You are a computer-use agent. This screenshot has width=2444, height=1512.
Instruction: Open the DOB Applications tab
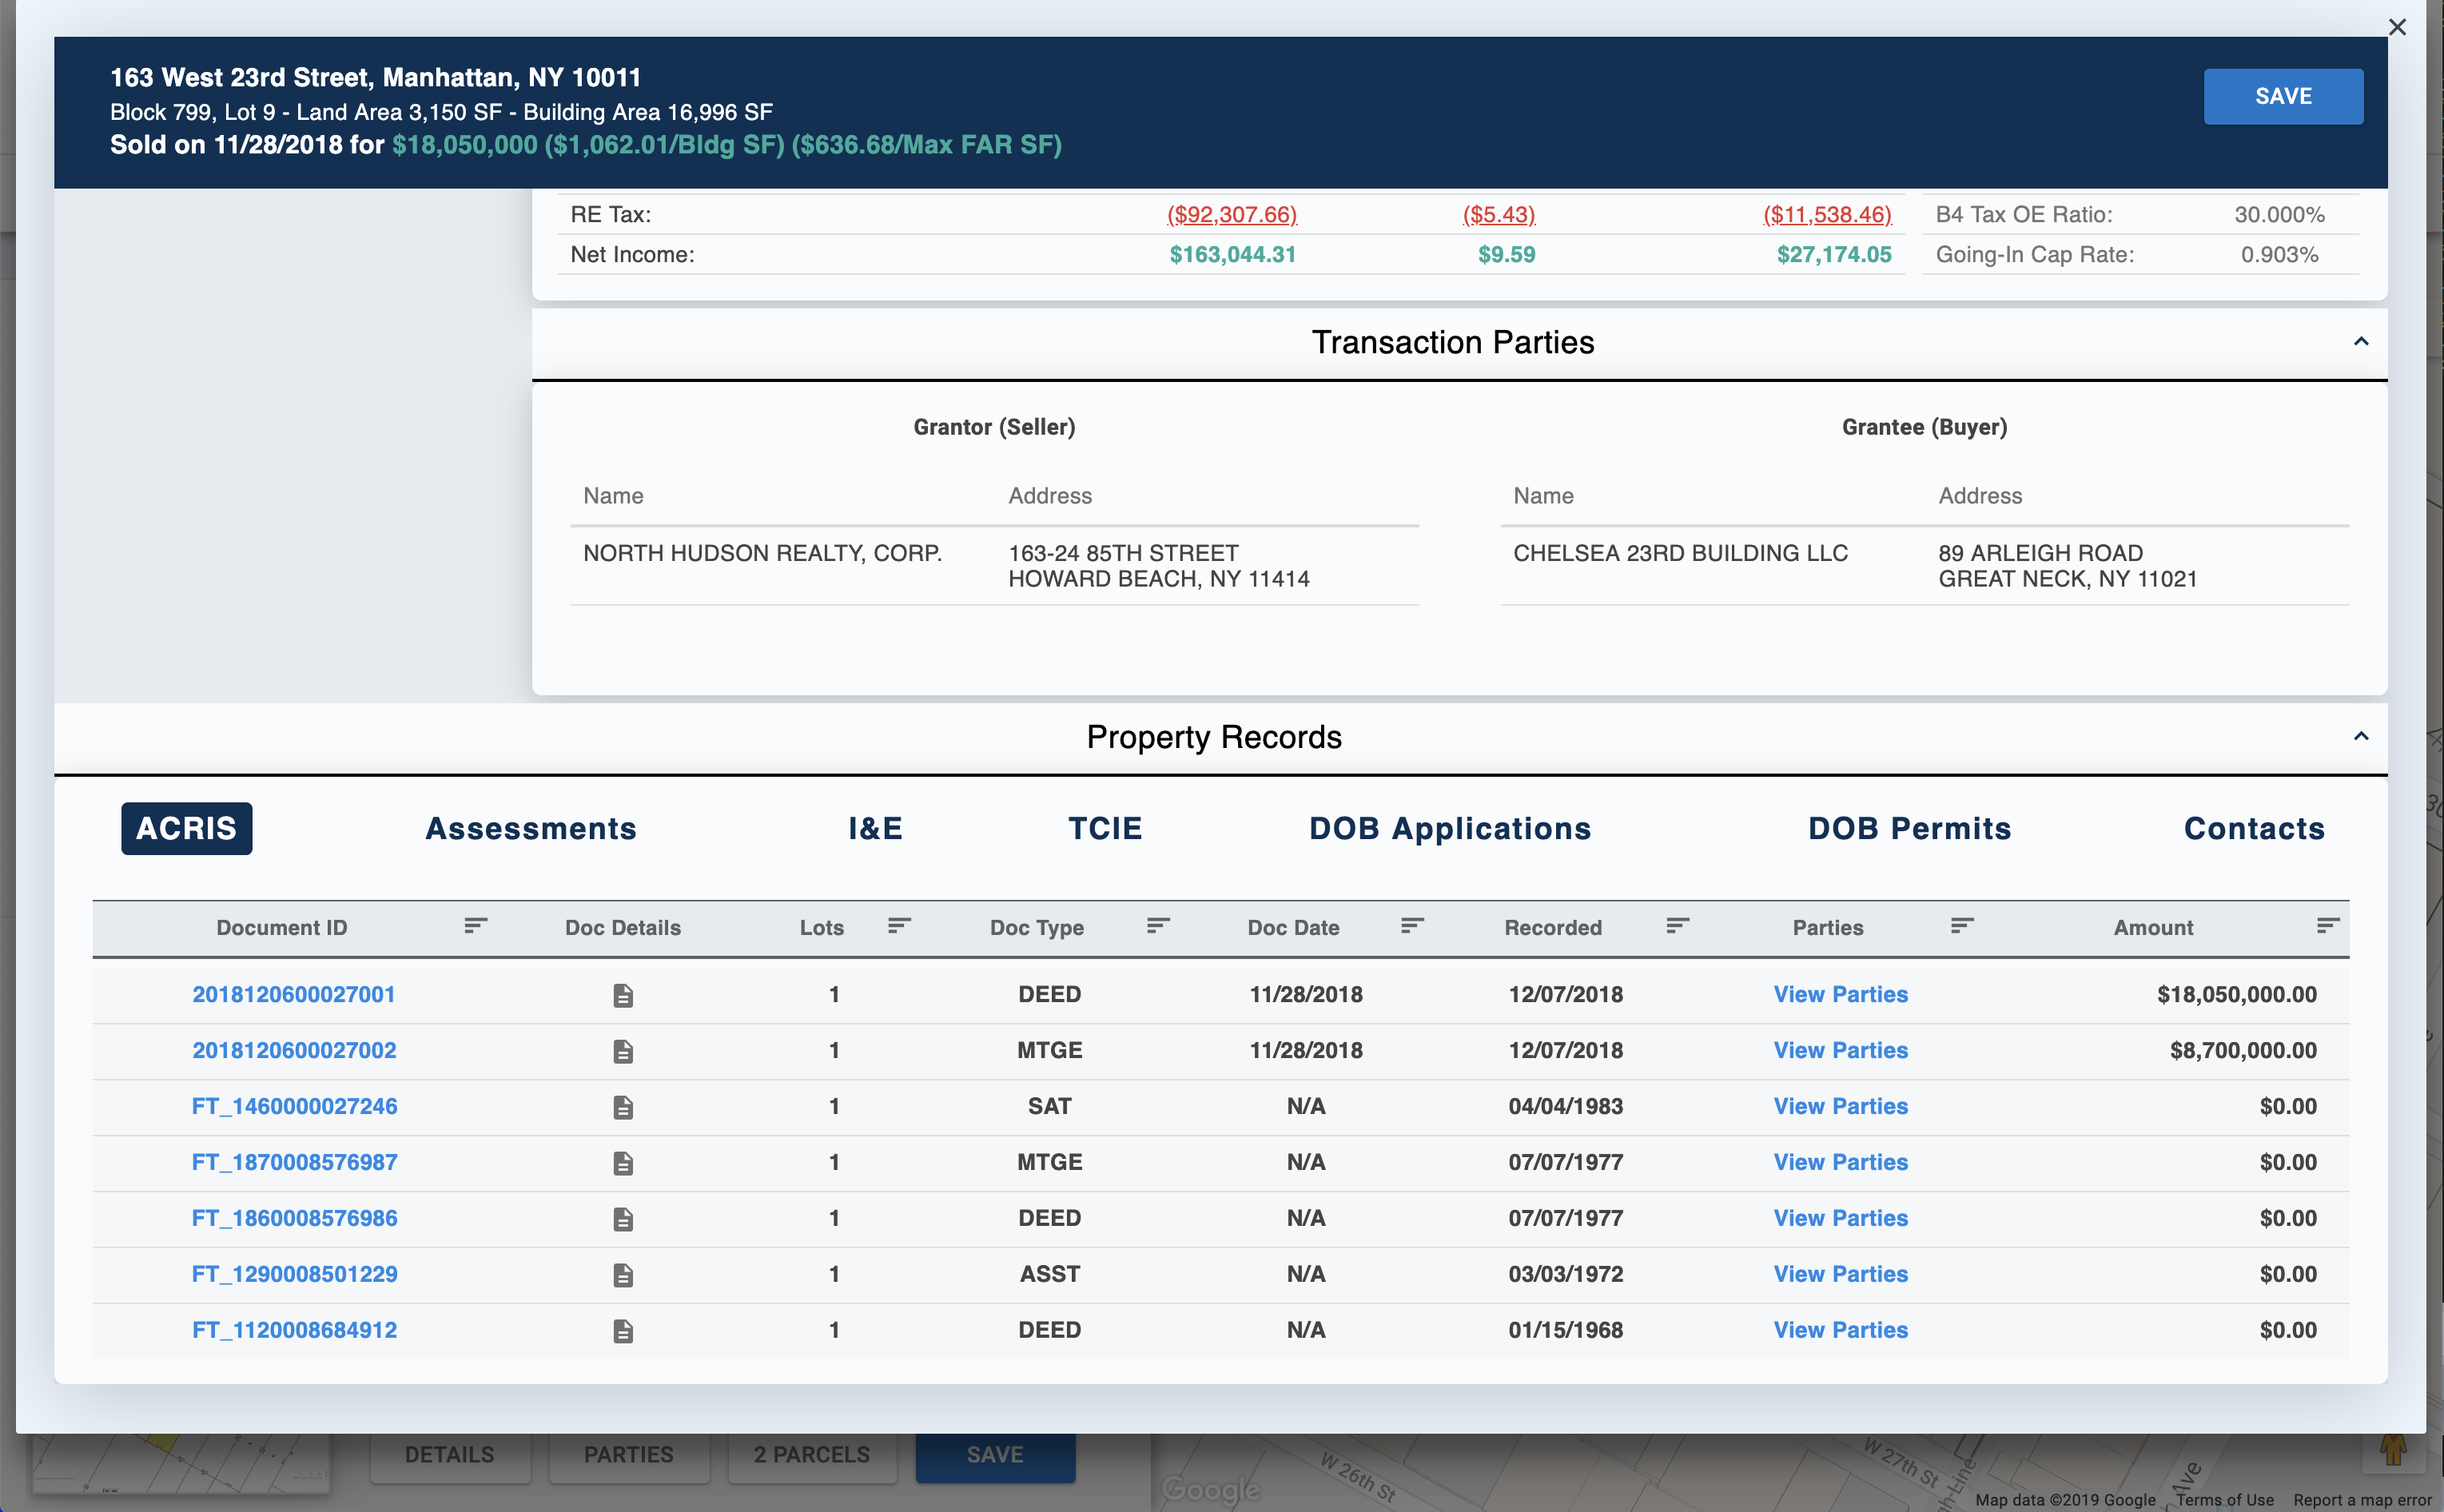[x=1450, y=828]
